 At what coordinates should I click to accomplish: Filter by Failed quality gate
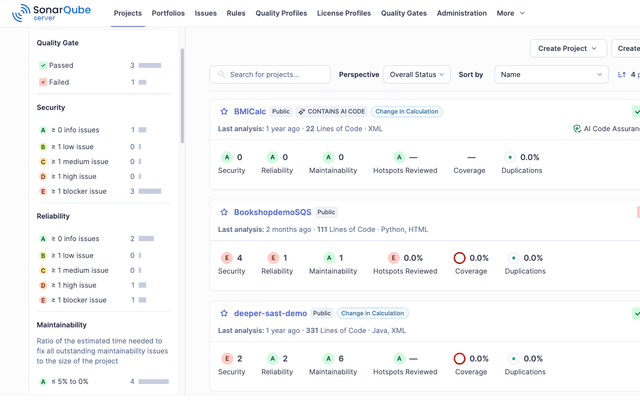[x=100, y=82]
